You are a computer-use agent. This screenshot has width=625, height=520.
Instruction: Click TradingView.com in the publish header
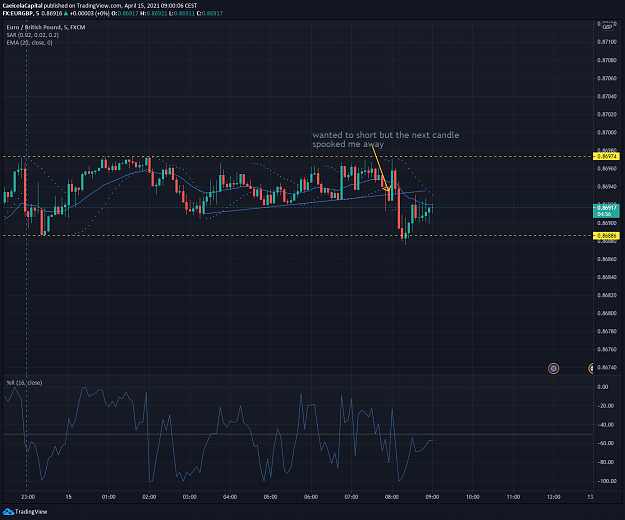pos(100,6)
